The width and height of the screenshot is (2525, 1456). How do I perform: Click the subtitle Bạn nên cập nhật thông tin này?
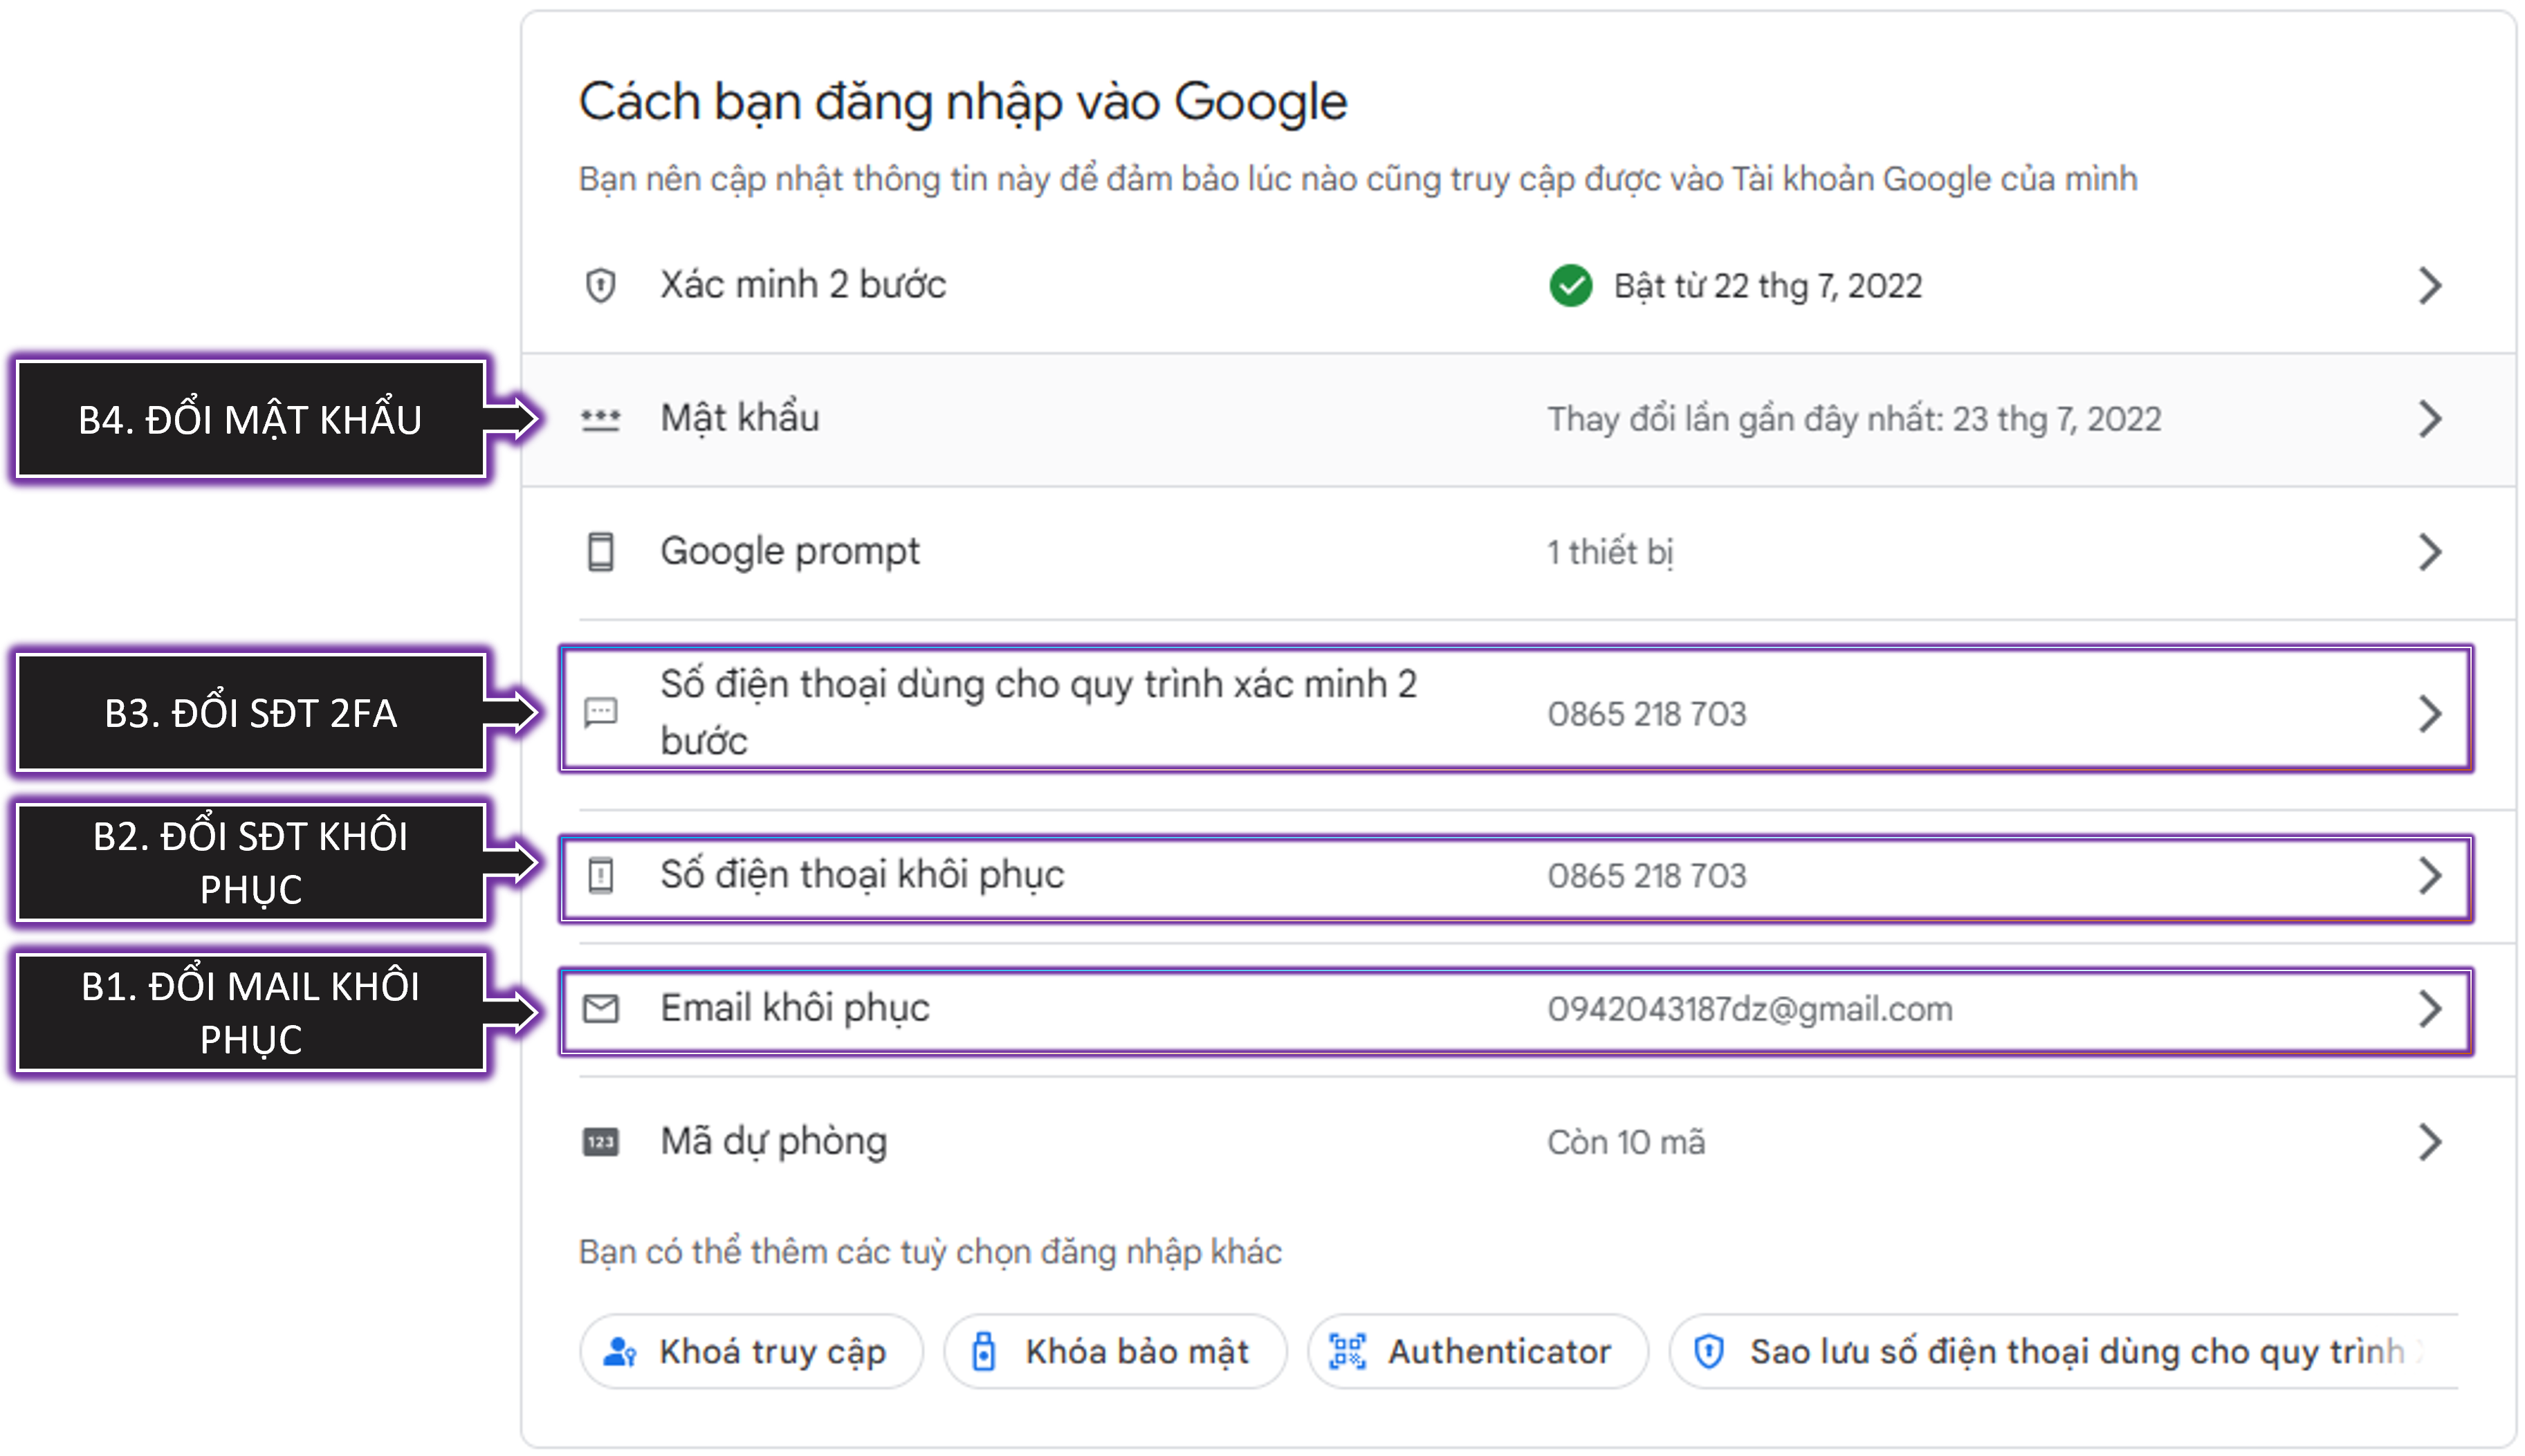coord(1357,179)
